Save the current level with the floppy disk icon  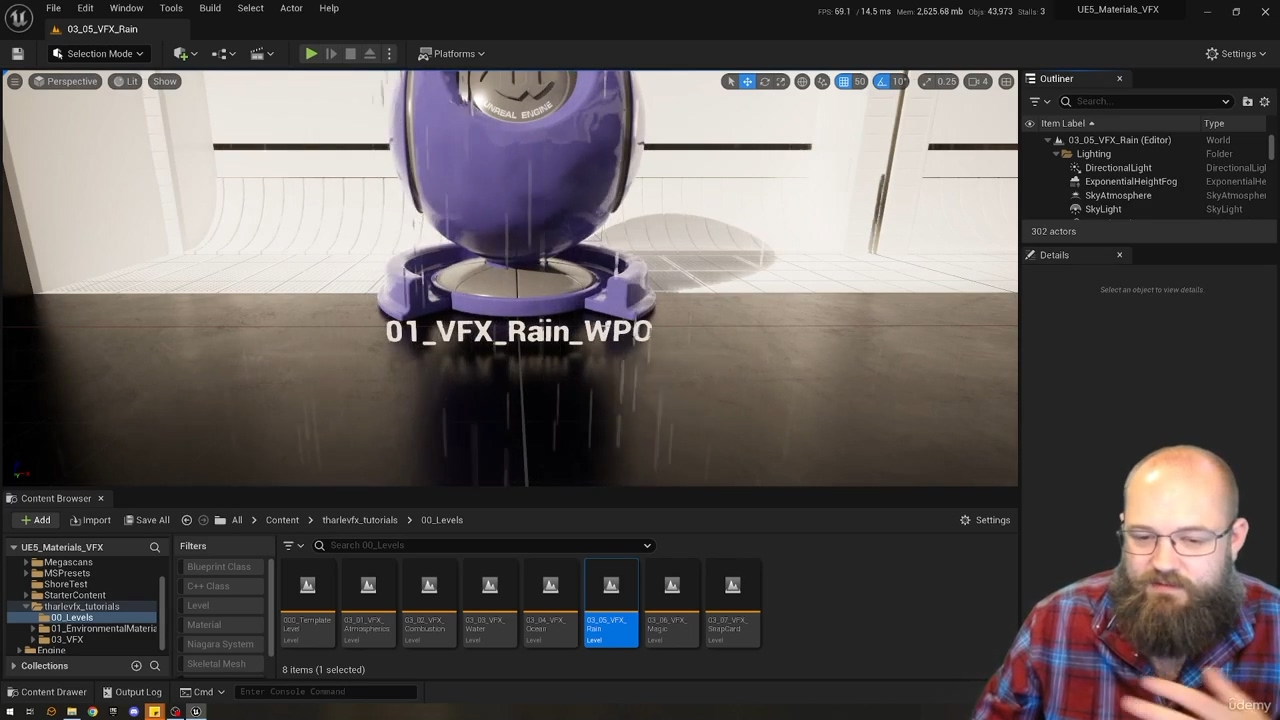(17, 54)
